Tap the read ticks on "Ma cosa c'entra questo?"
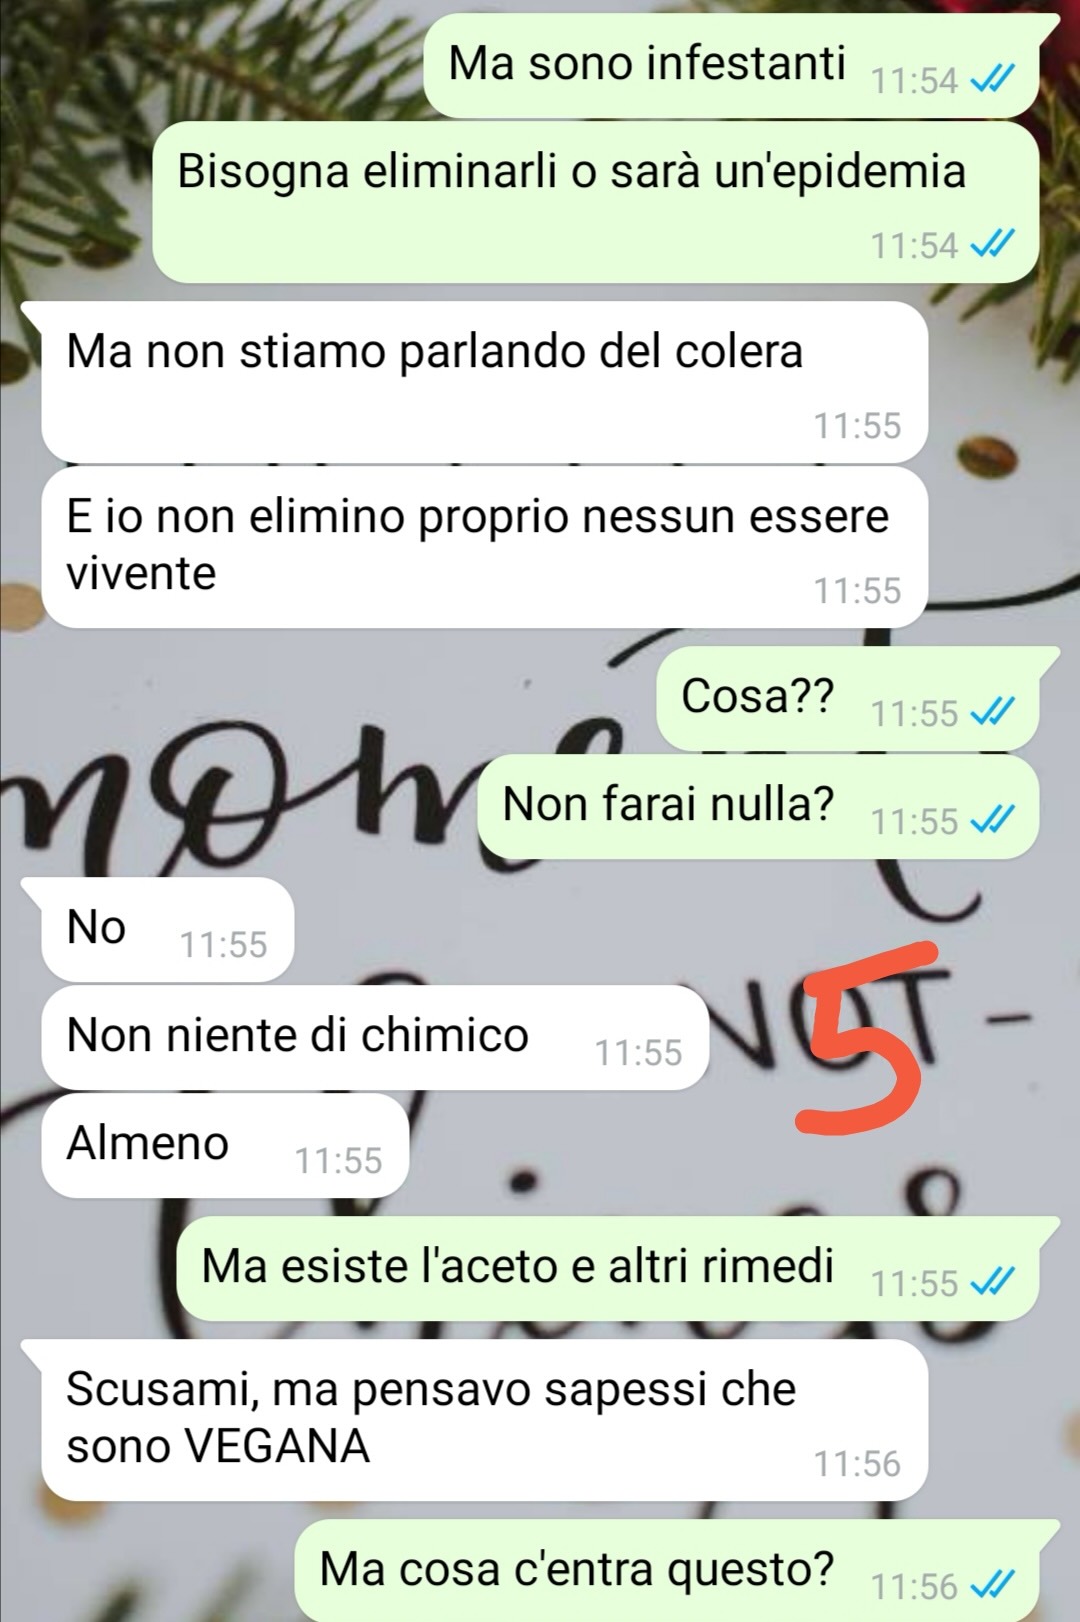The height and width of the screenshot is (1622, 1080). pyautogui.click(x=993, y=1585)
